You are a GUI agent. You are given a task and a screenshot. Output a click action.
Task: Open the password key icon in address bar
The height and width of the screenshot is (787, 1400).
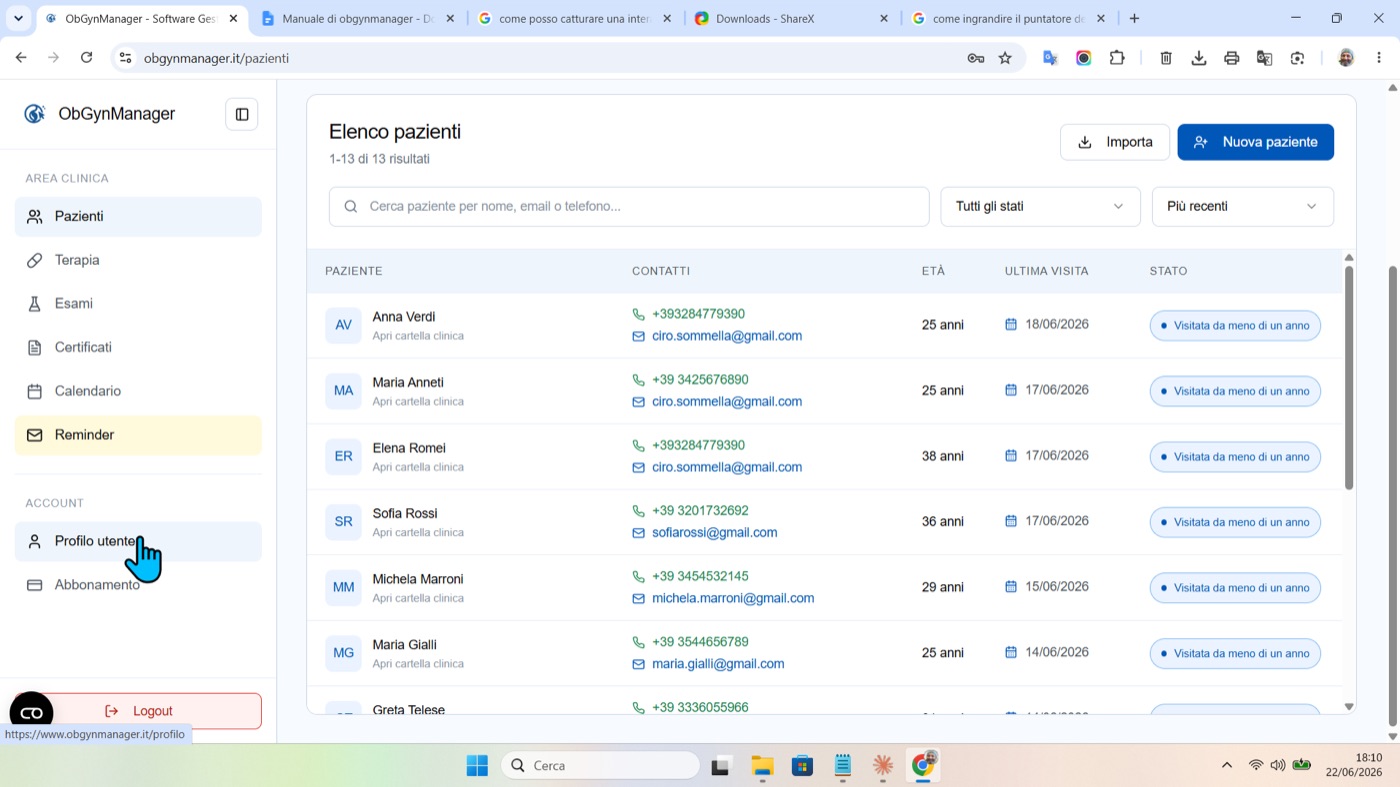(x=975, y=58)
